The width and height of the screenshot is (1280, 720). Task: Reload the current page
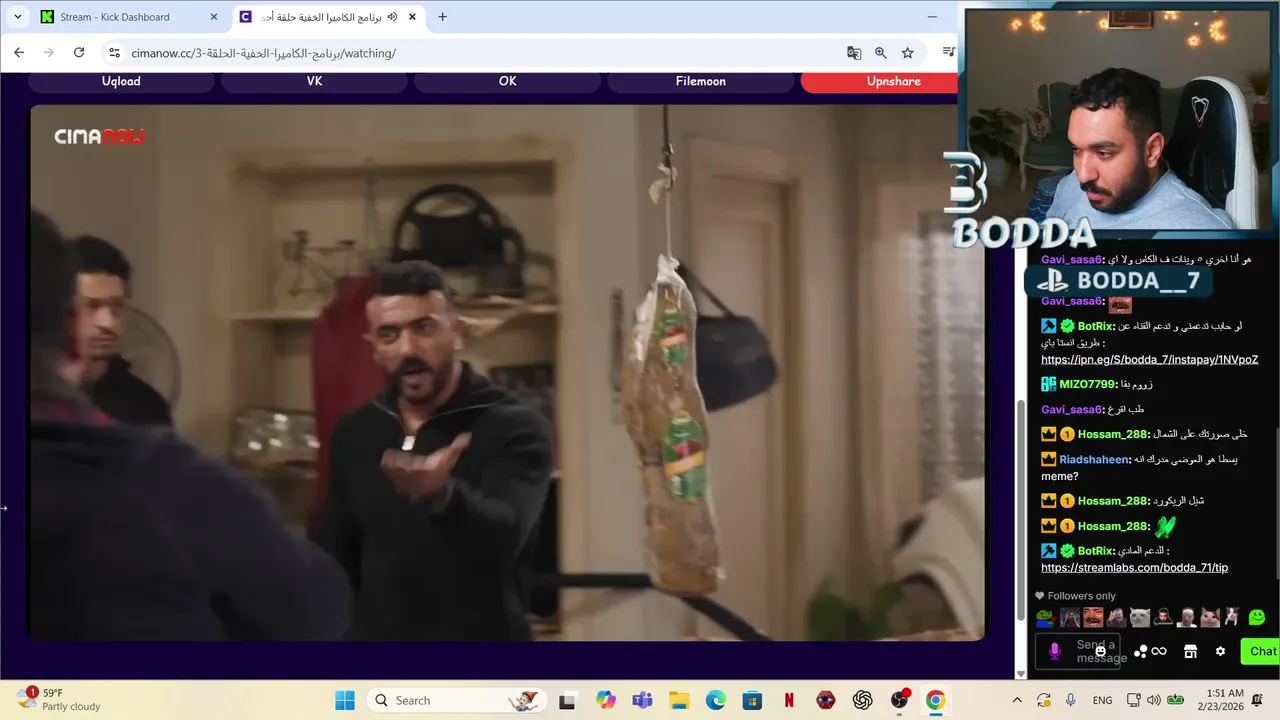(x=79, y=53)
